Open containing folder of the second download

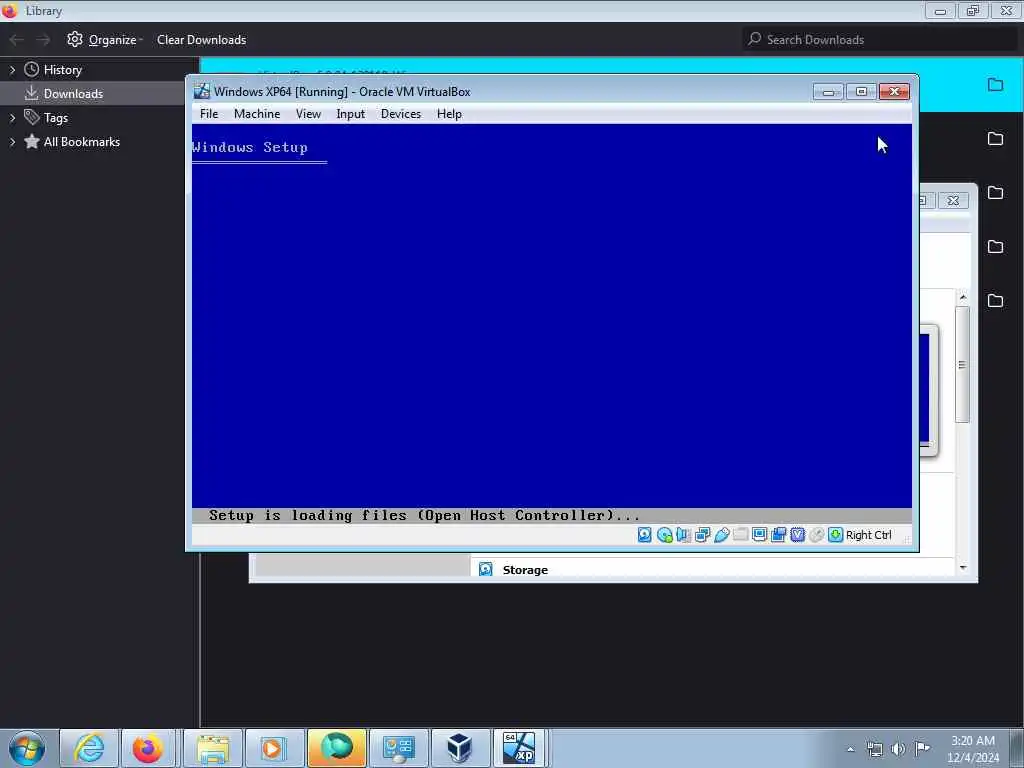[995, 138]
